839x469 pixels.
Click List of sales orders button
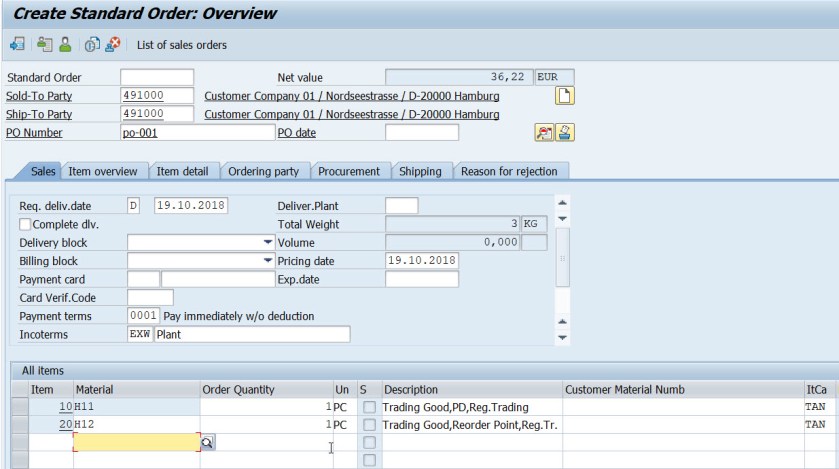181,45
